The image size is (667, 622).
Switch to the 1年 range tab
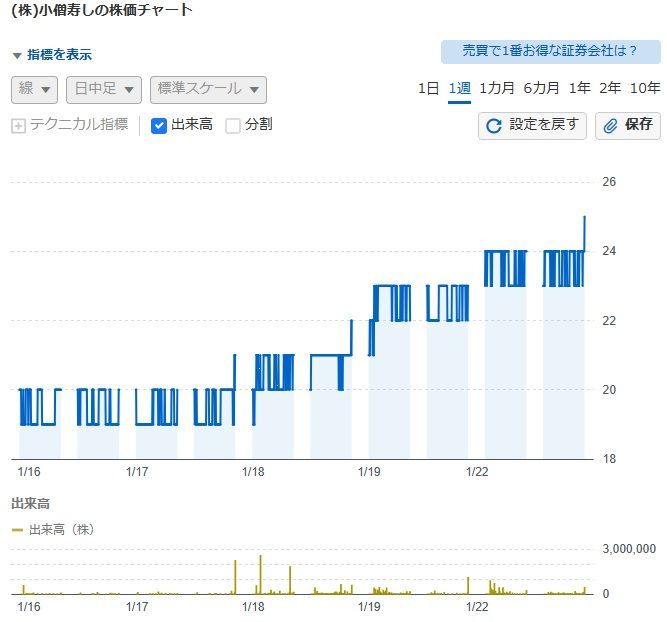pyautogui.click(x=579, y=88)
